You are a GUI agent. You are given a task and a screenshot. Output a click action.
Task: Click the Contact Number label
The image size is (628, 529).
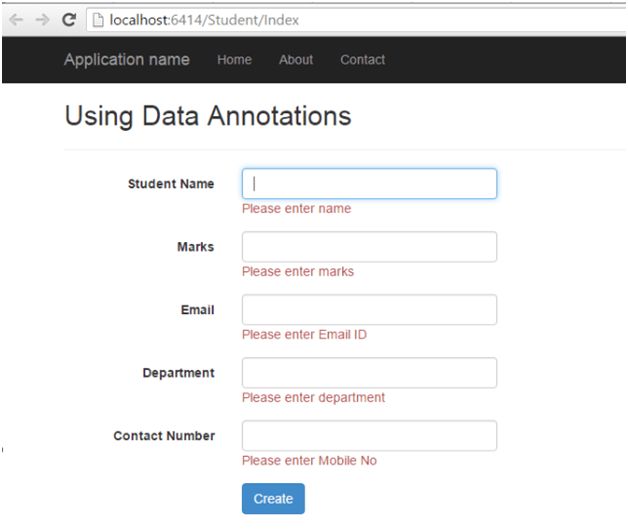[x=164, y=436]
